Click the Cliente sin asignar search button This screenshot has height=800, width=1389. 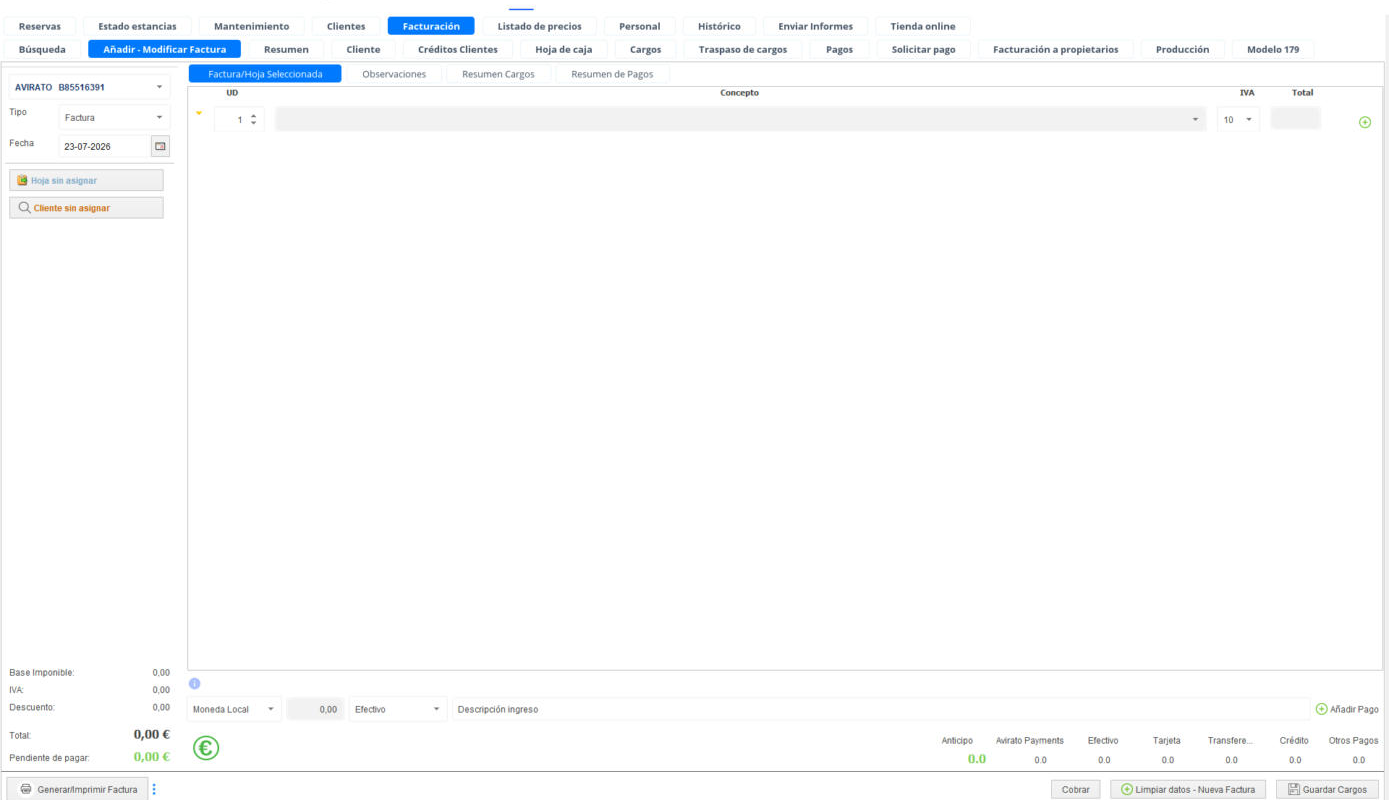pos(86,208)
